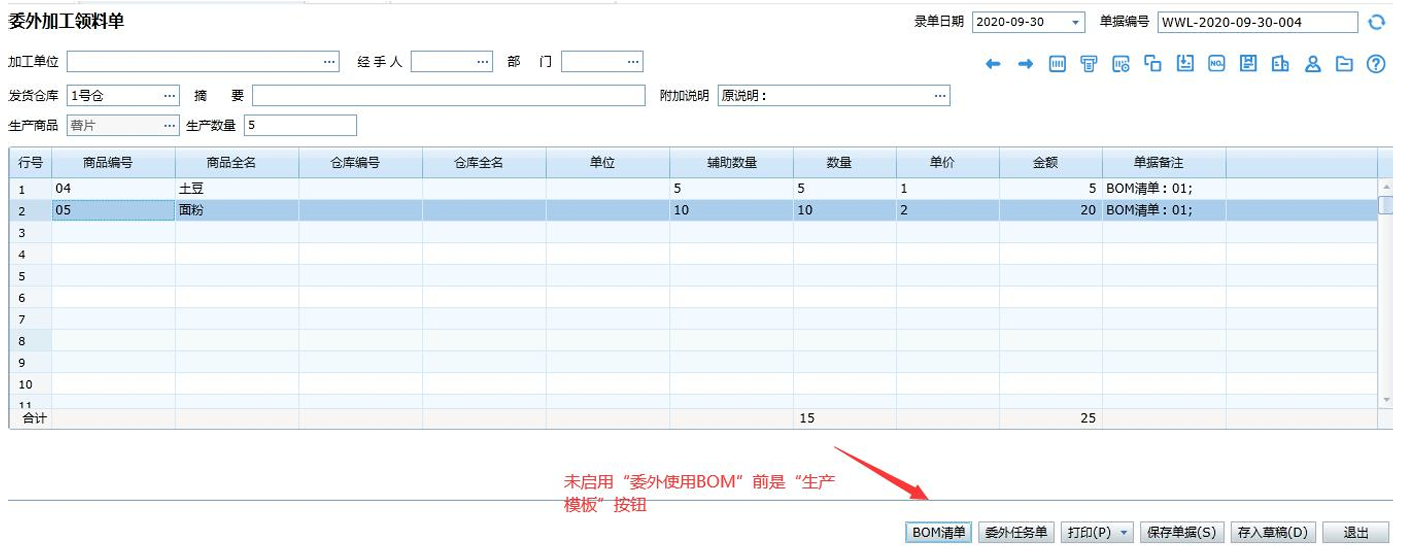Click the copy document icon
This screenshot has width=1402, height=555.
1153,64
